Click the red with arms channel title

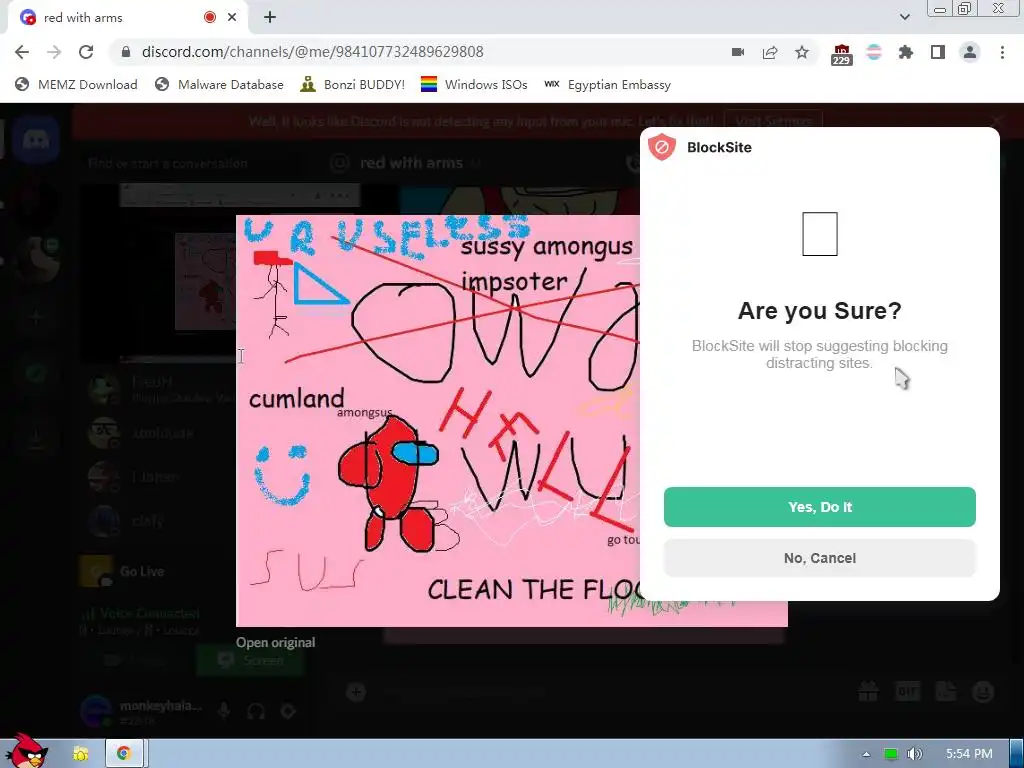[411, 163]
